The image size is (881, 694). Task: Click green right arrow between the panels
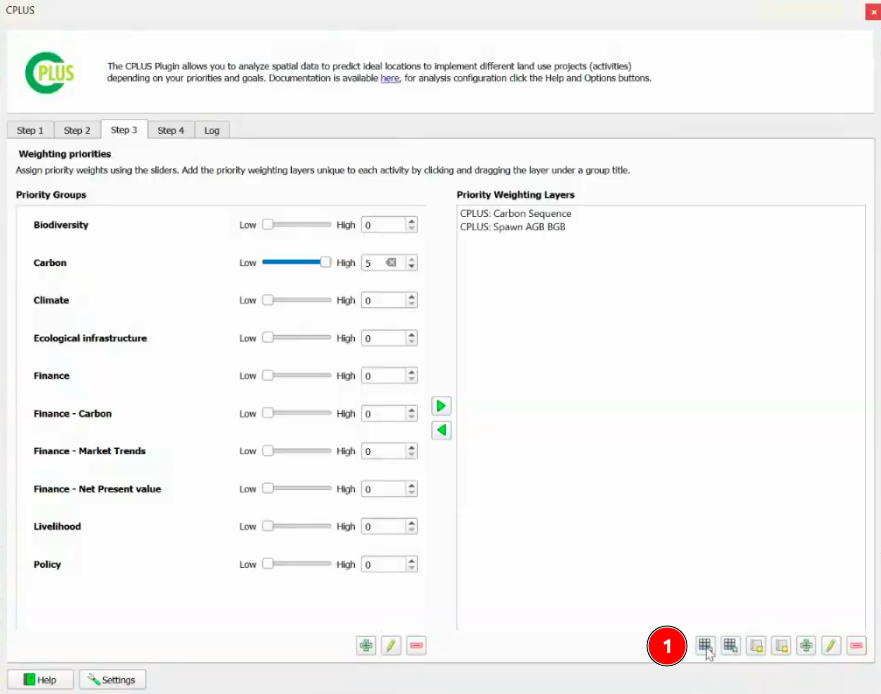click(441, 406)
